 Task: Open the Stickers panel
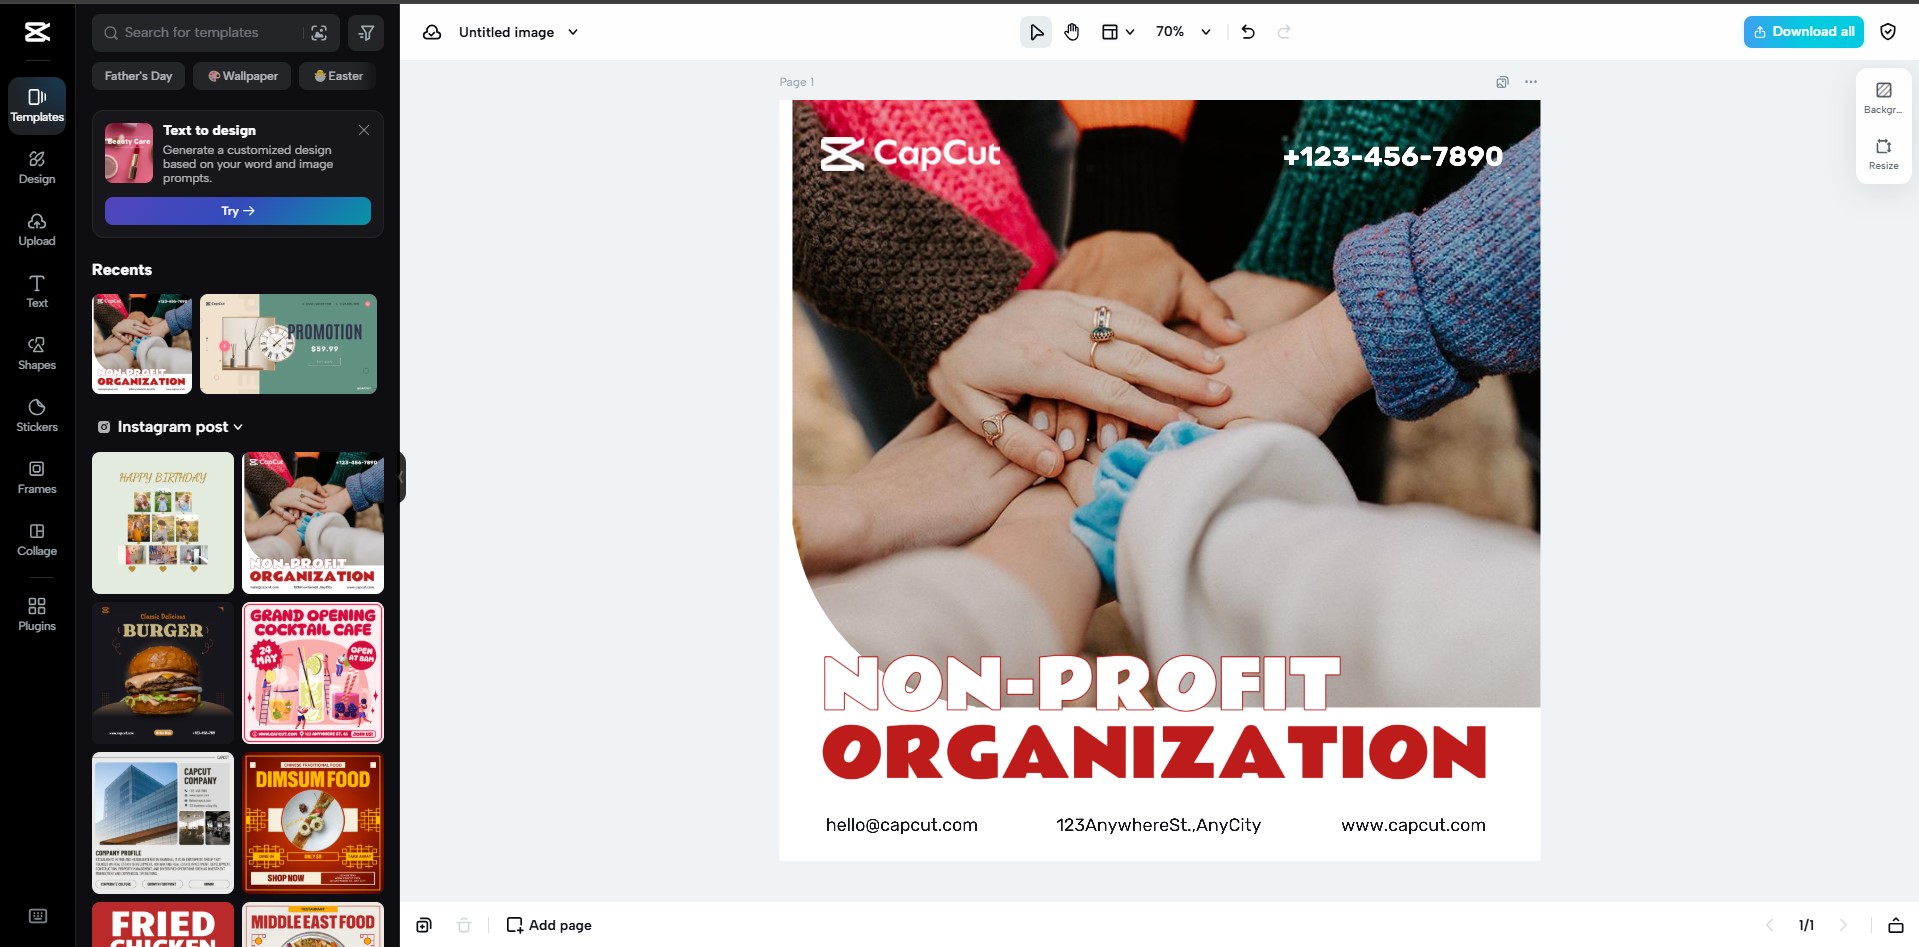tap(37, 415)
